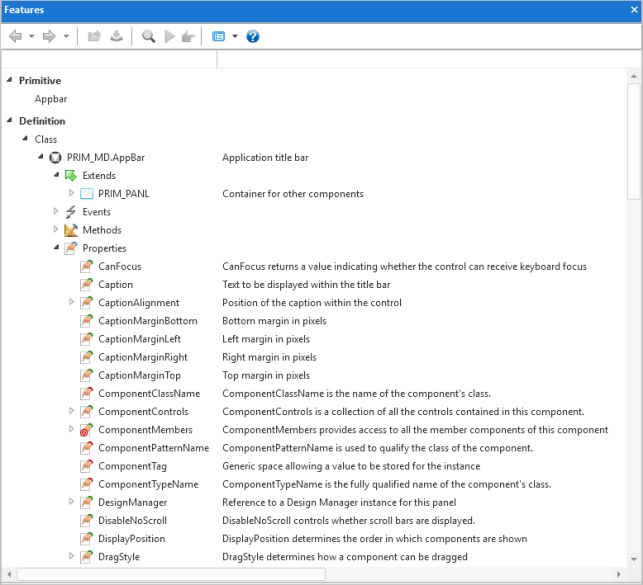Click the view layout icon in toolbar
This screenshot has width=643, height=585.
(219, 36)
